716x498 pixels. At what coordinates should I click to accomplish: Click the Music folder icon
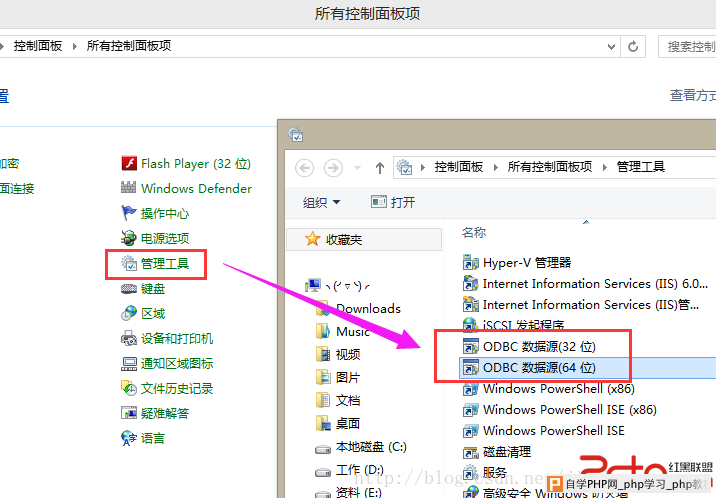coord(323,331)
